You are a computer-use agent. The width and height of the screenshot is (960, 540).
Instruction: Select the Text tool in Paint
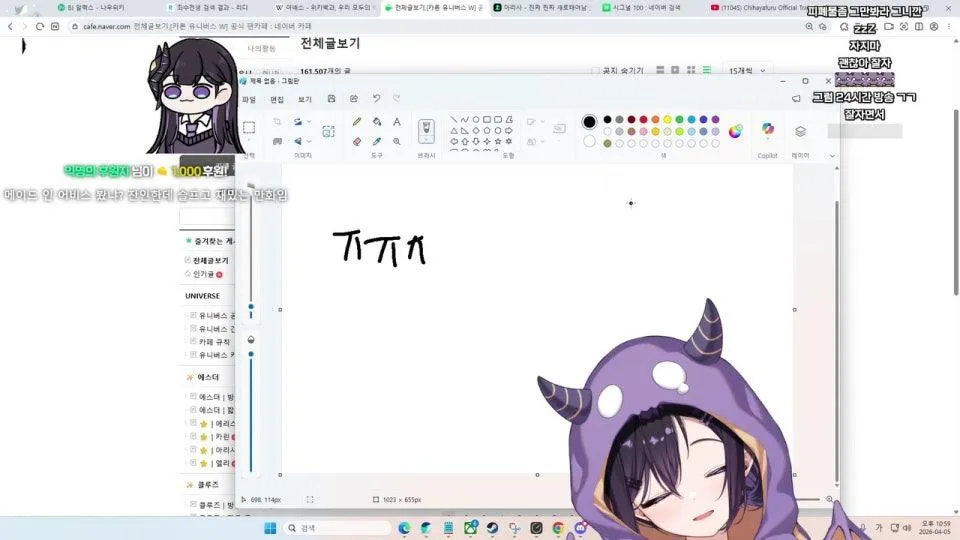click(x=397, y=122)
